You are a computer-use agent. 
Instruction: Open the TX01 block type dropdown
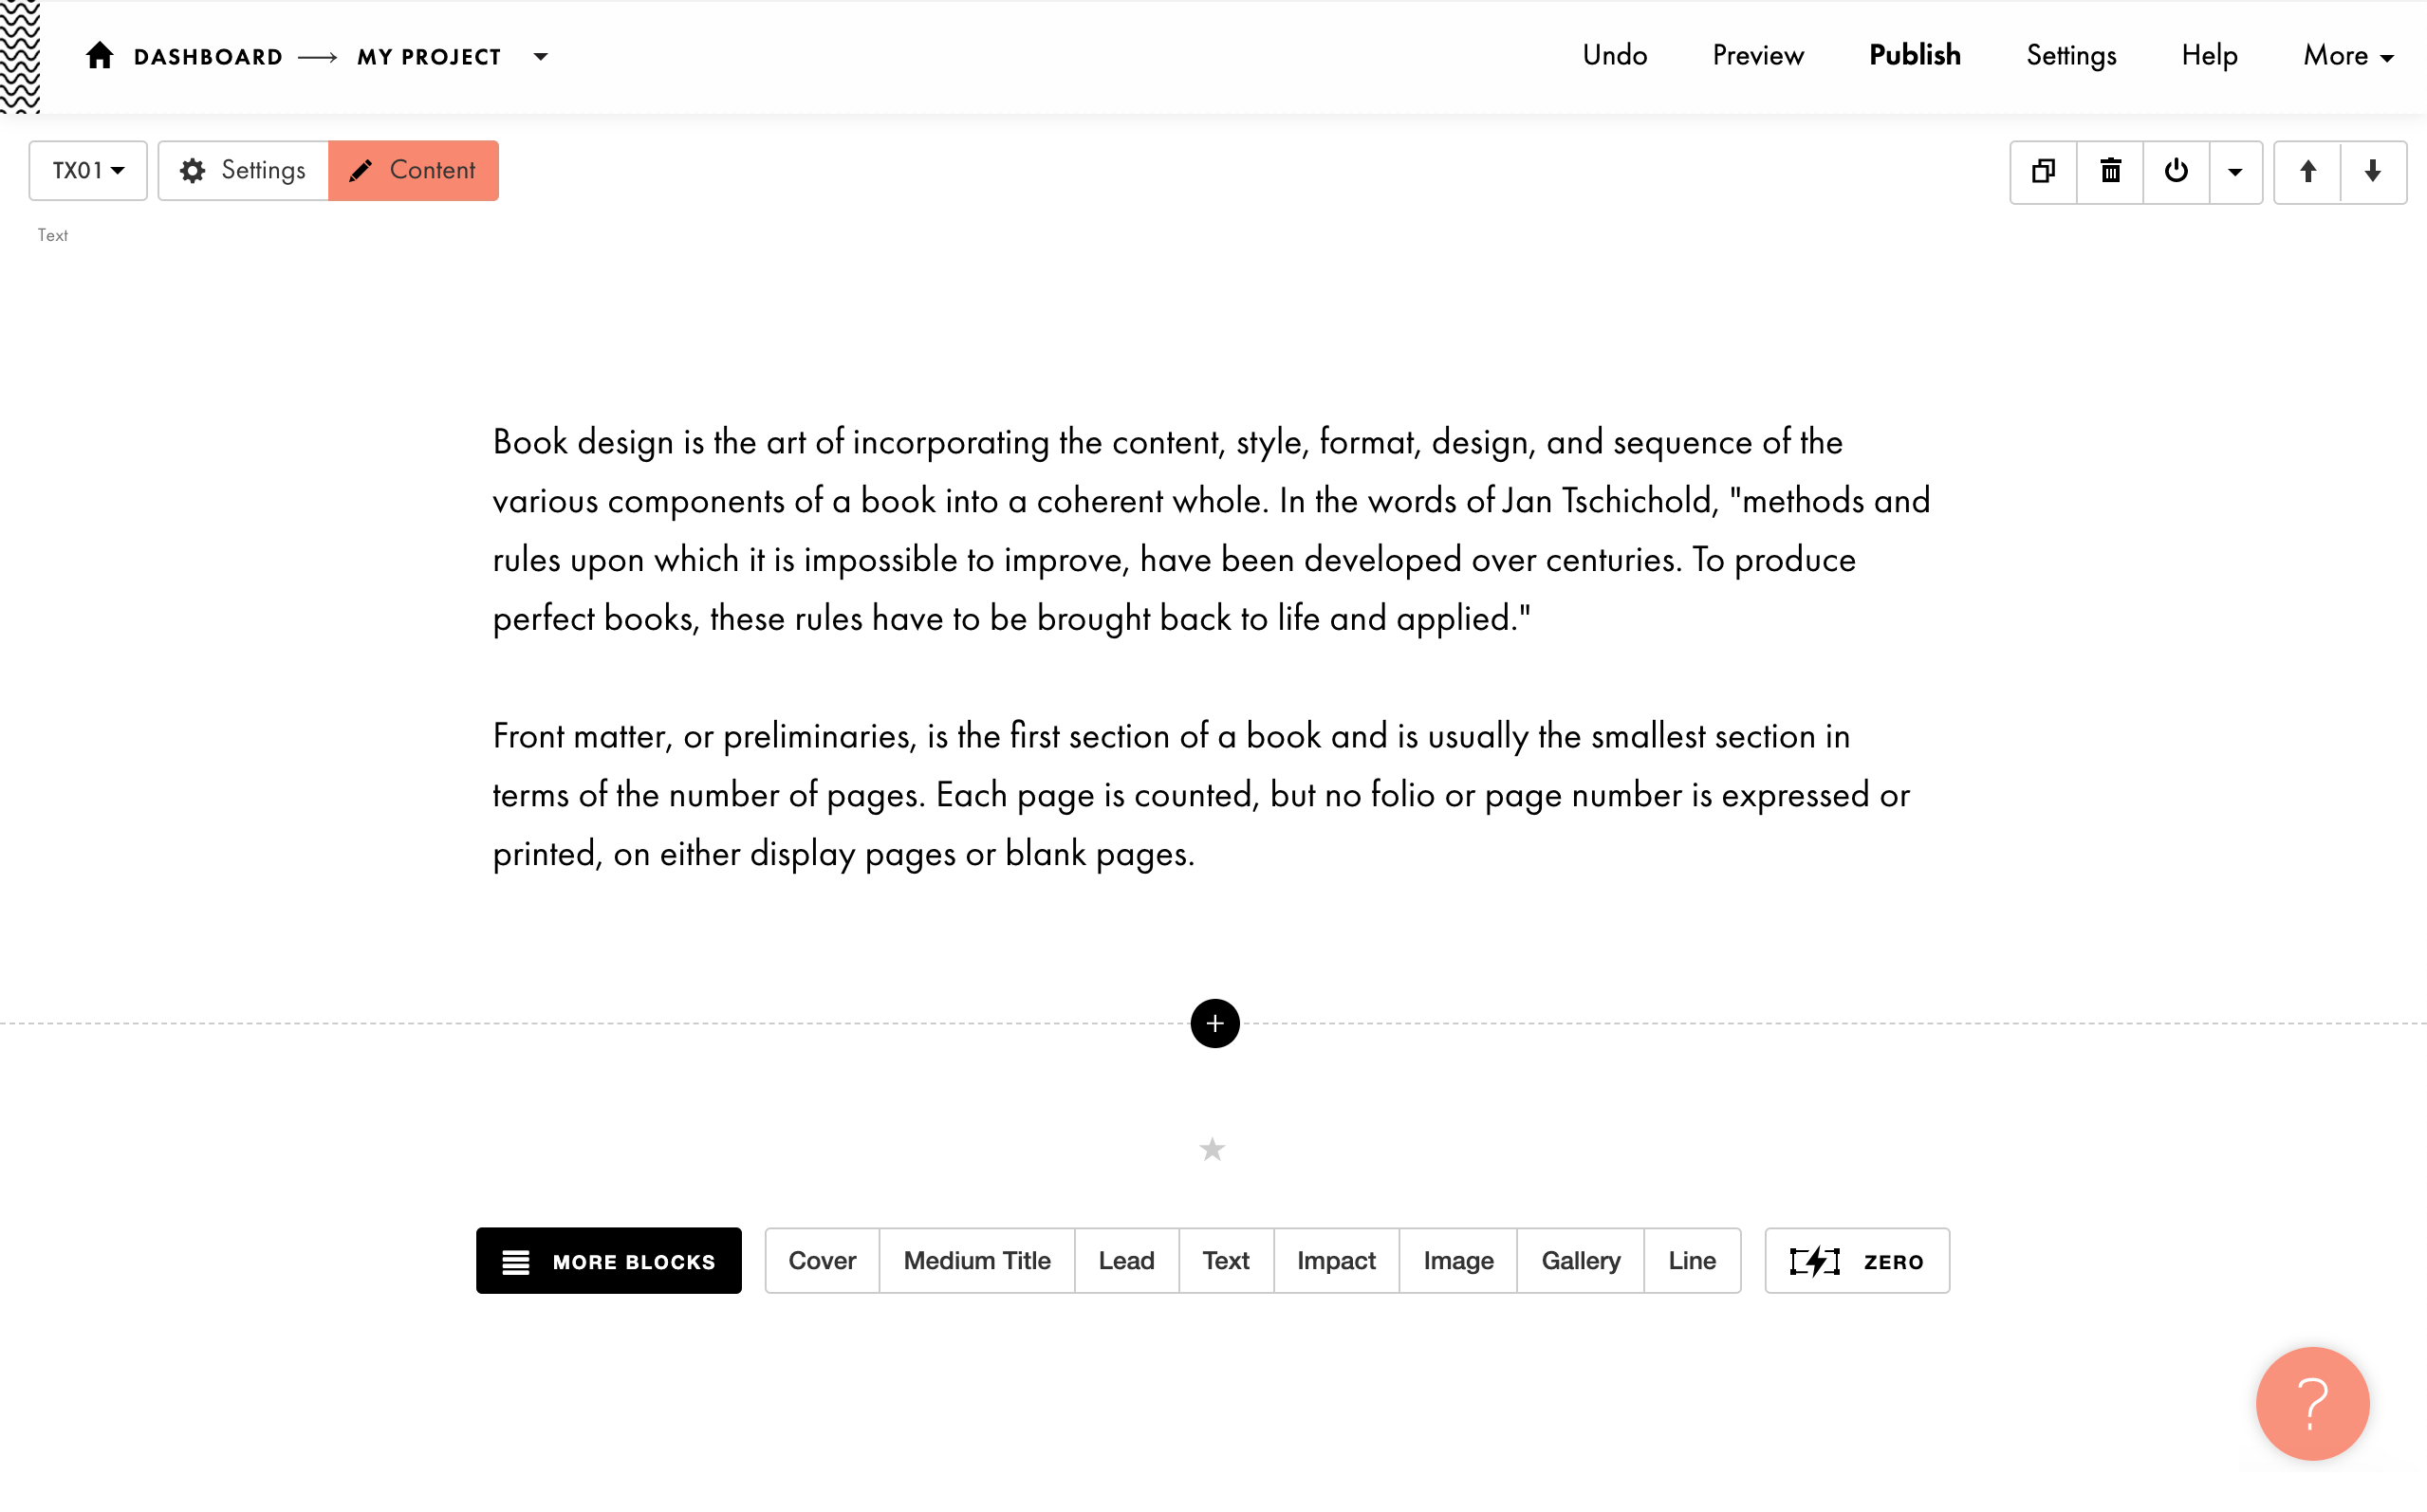tap(87, 170)
